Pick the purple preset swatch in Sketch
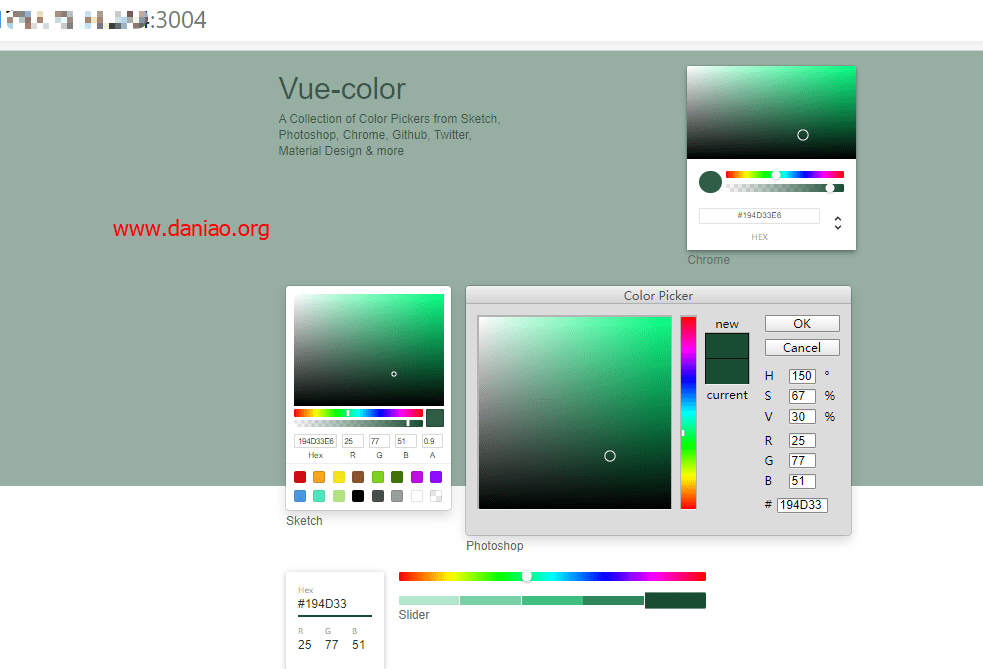983x669 pixels. (x=436, y=477)
